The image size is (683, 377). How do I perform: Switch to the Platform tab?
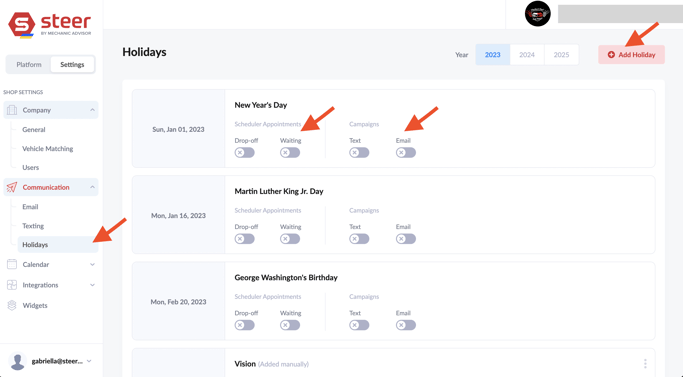pyautogui.click(x=29, y=65)
